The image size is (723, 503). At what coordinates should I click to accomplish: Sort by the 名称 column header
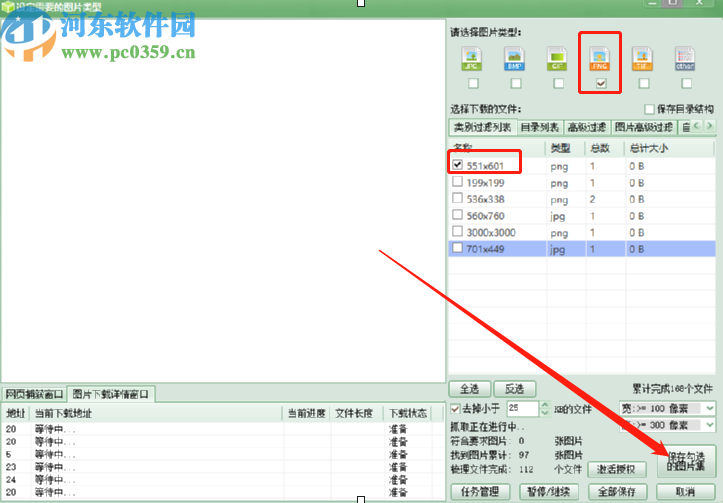click(x=497, y=148)
